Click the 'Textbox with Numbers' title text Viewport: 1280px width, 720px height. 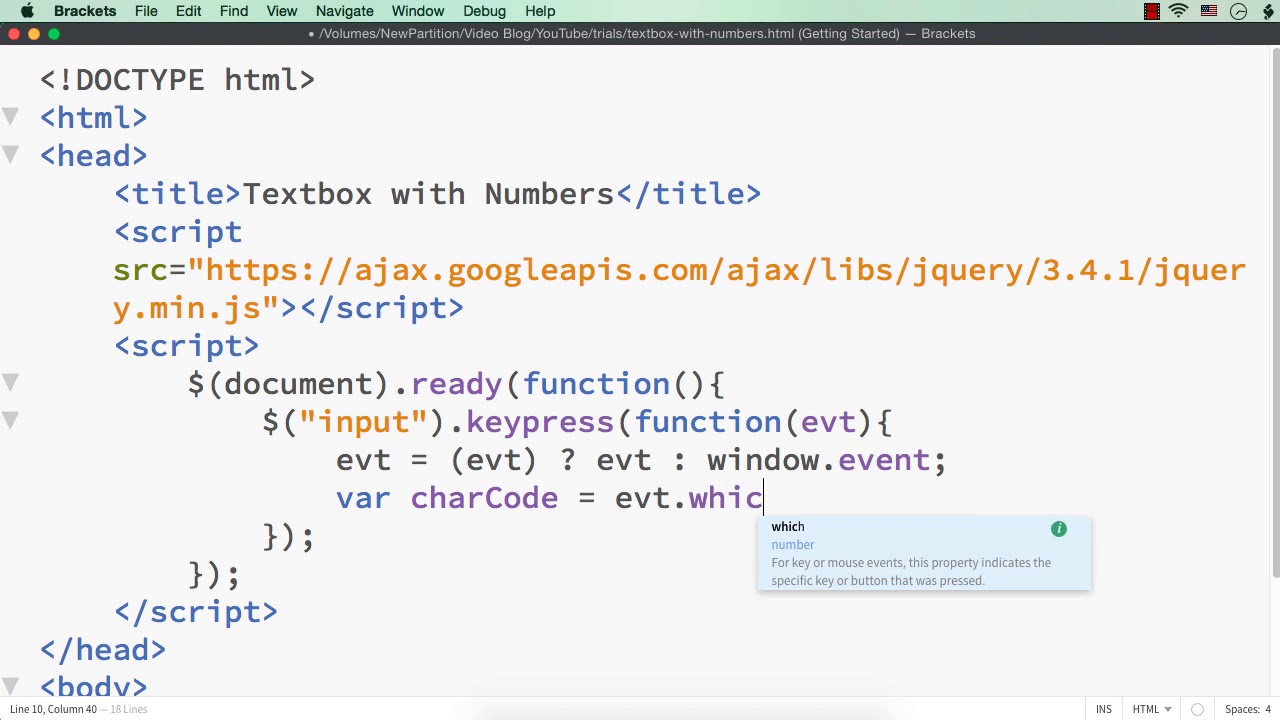(x=428, y=194)
